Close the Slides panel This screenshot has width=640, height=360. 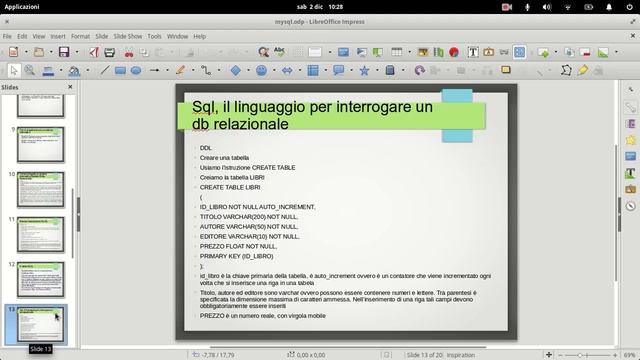click(x=70, y=87)
